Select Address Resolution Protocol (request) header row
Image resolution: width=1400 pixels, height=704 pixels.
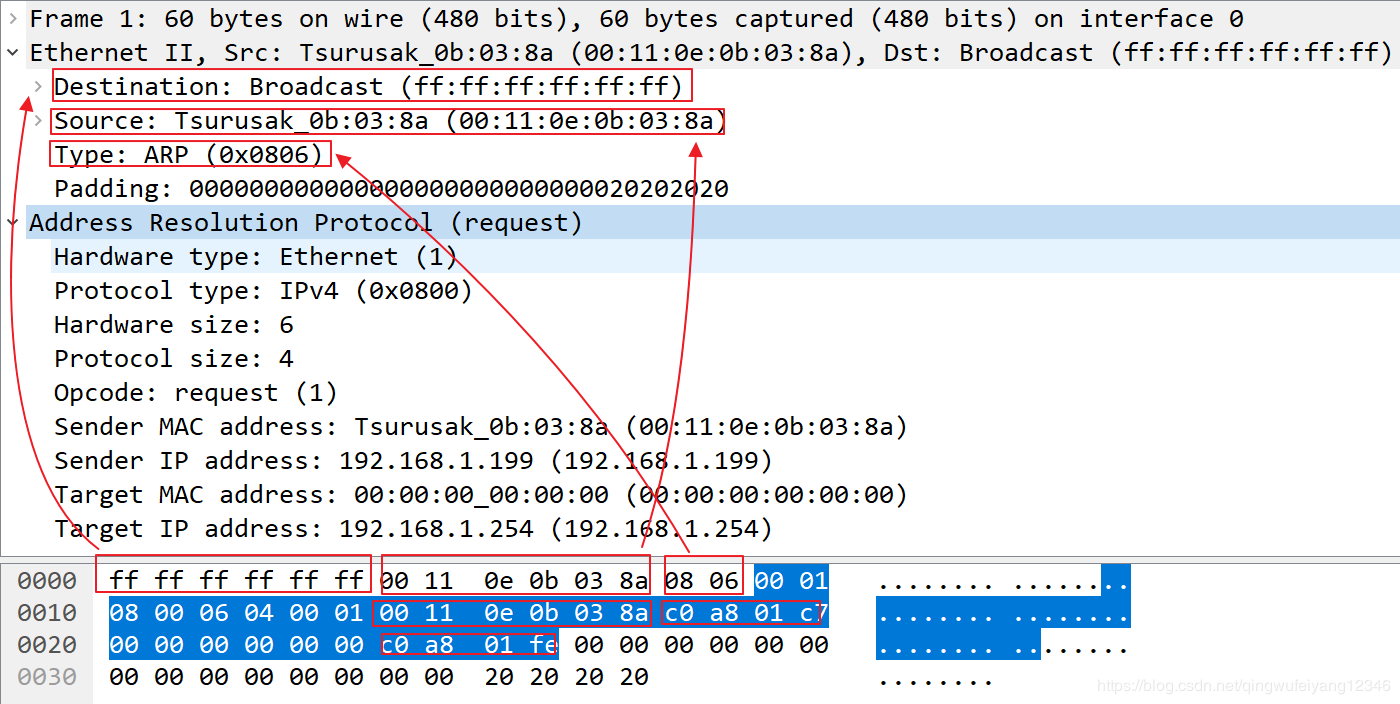coord(700,222)
